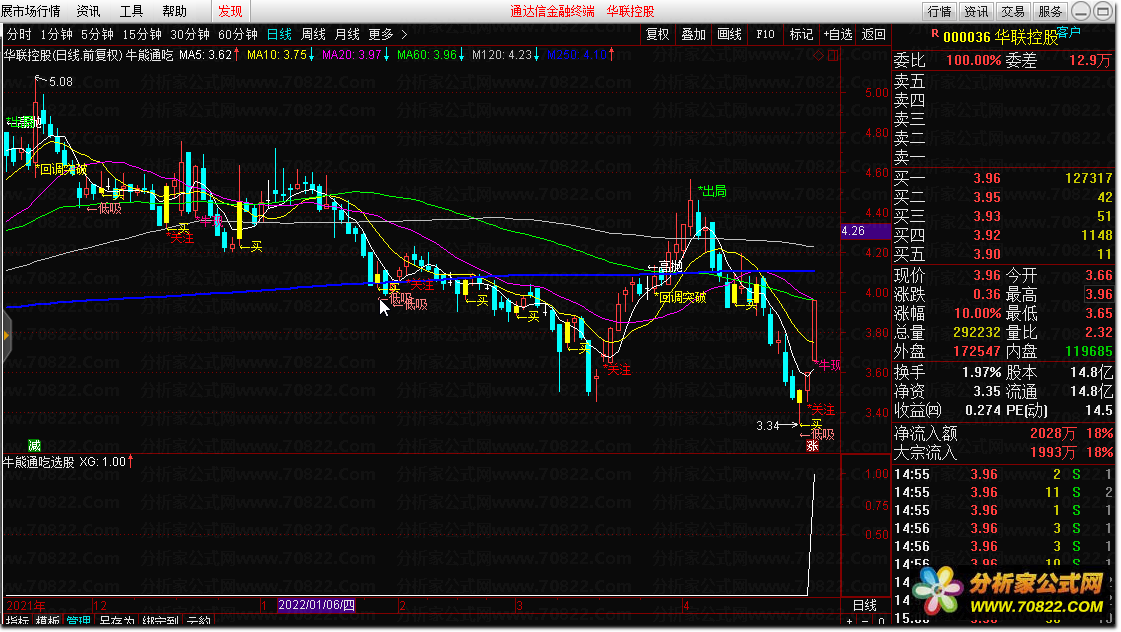
Task: Click the 绑定到 bottom button
Action: pos(161,621)
